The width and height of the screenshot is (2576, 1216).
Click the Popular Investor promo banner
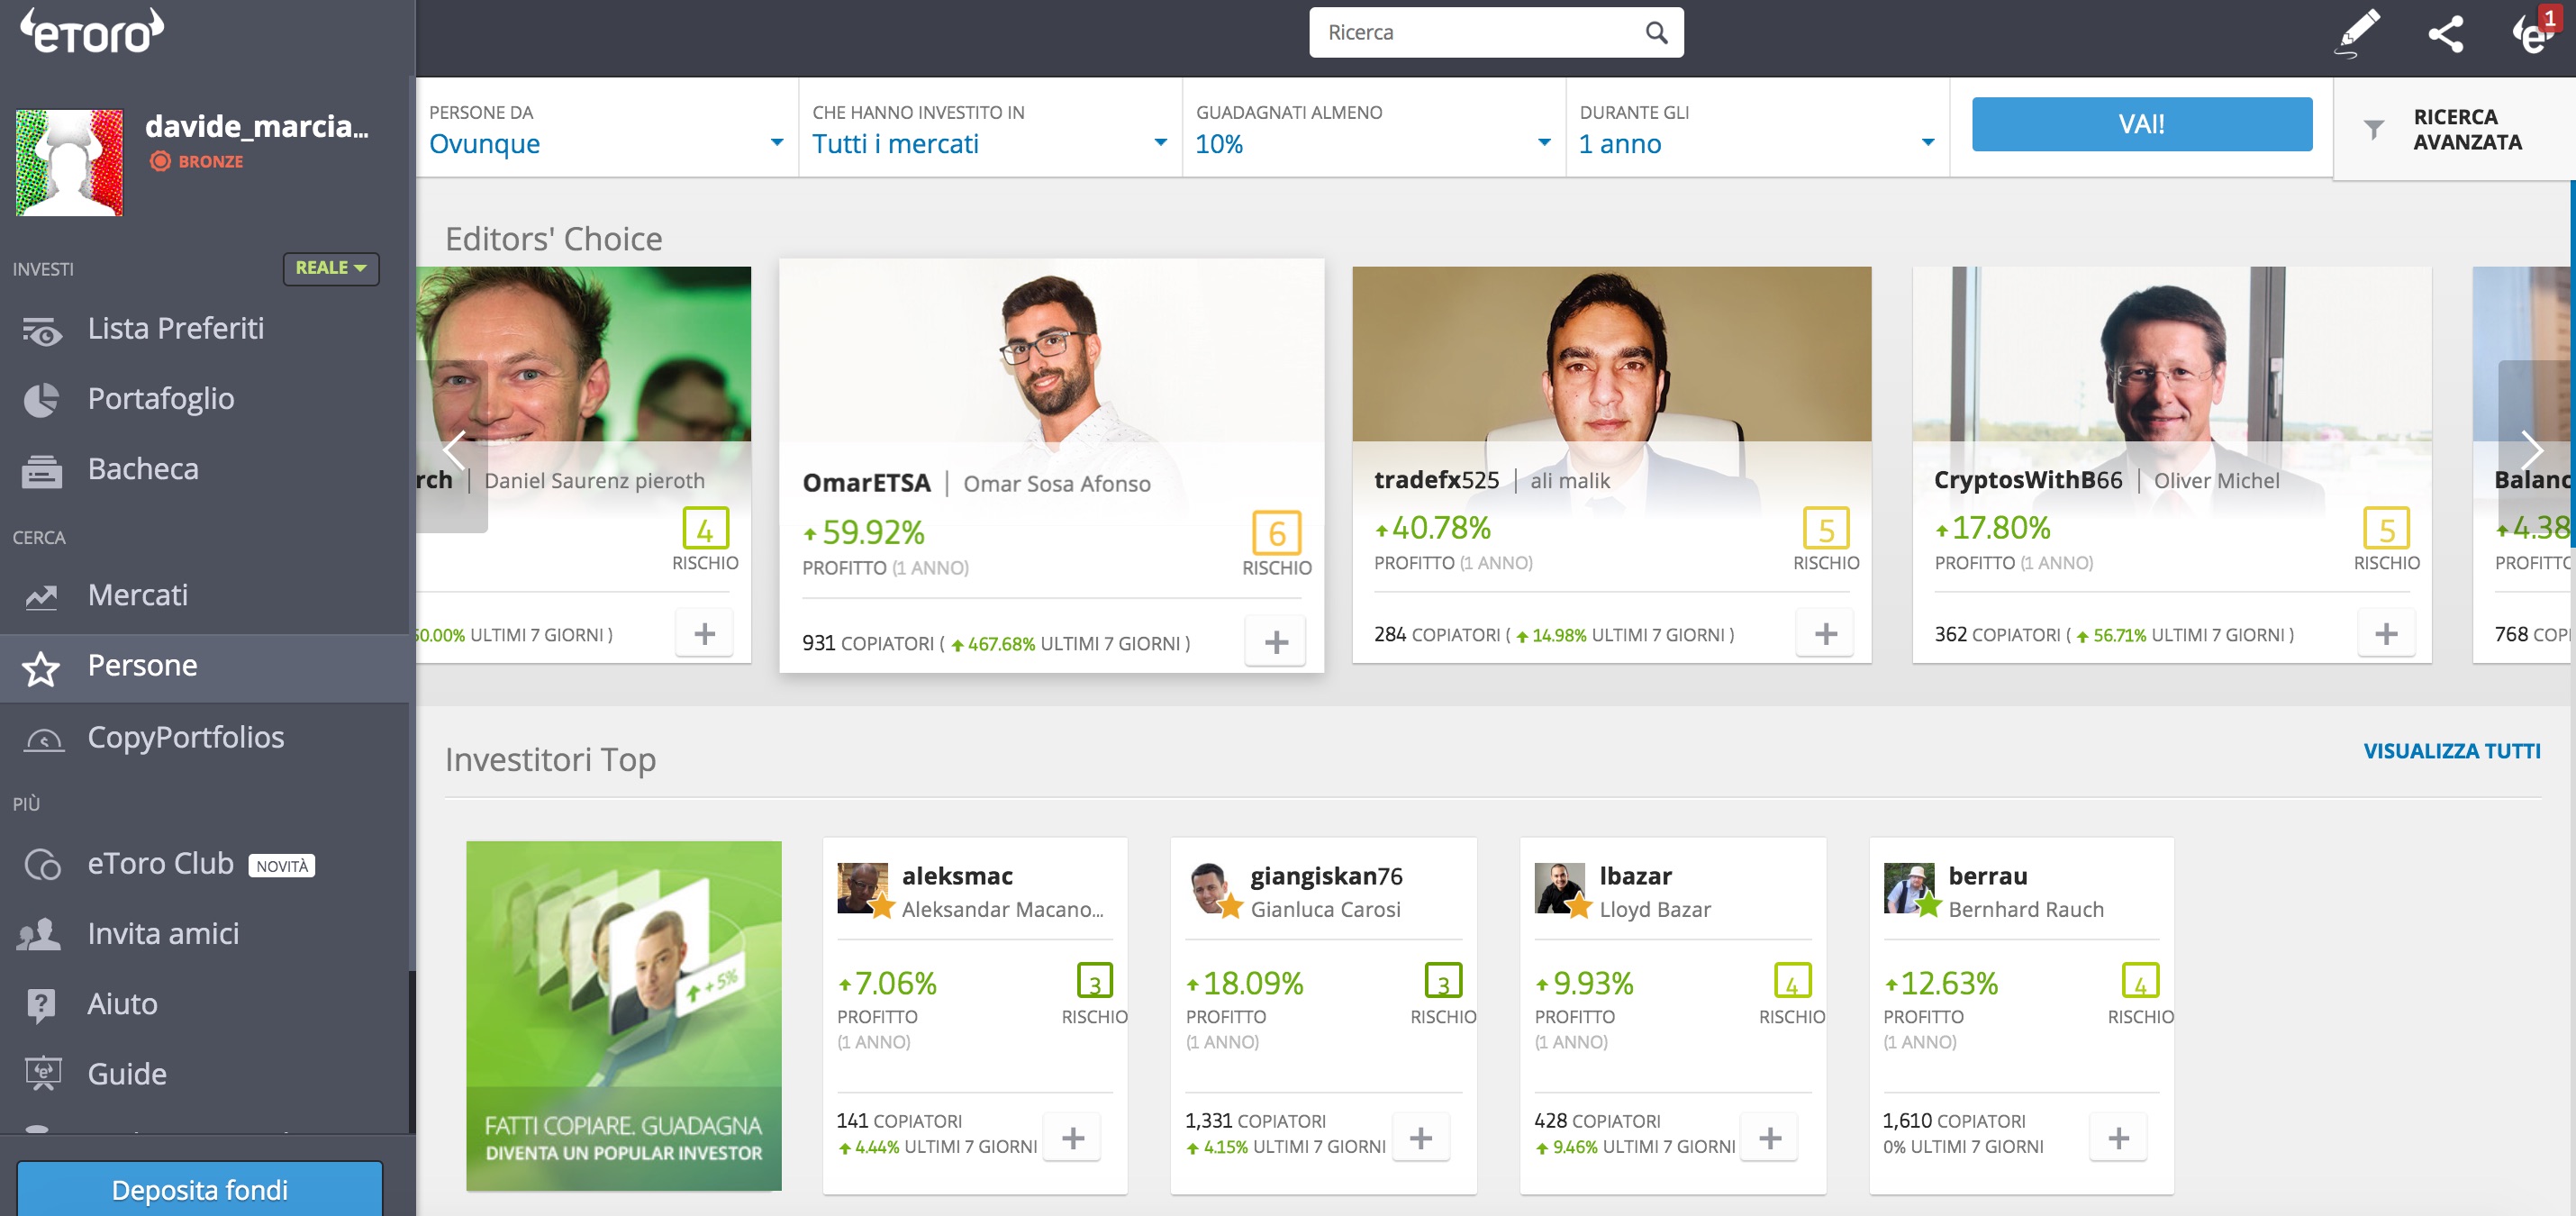624,1016
